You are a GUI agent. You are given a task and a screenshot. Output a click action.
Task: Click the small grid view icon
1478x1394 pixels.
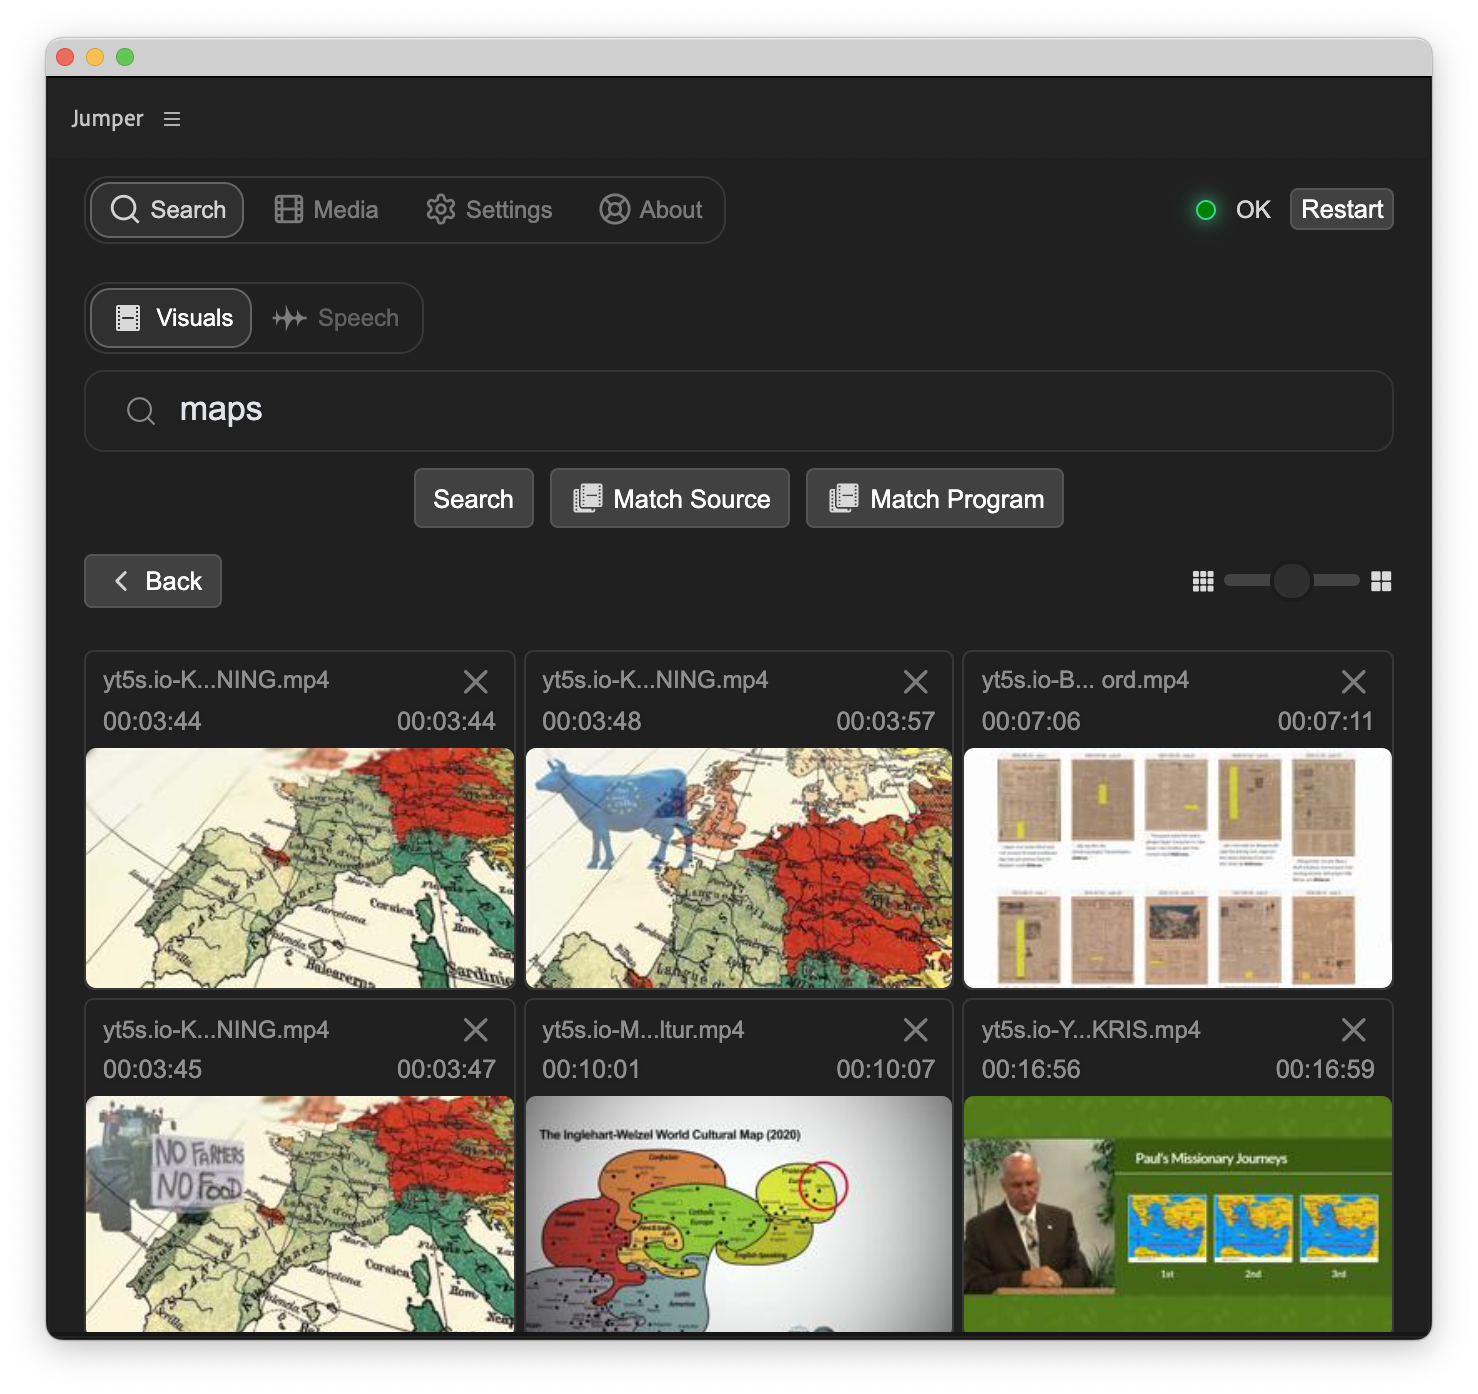pos(1203,581)
